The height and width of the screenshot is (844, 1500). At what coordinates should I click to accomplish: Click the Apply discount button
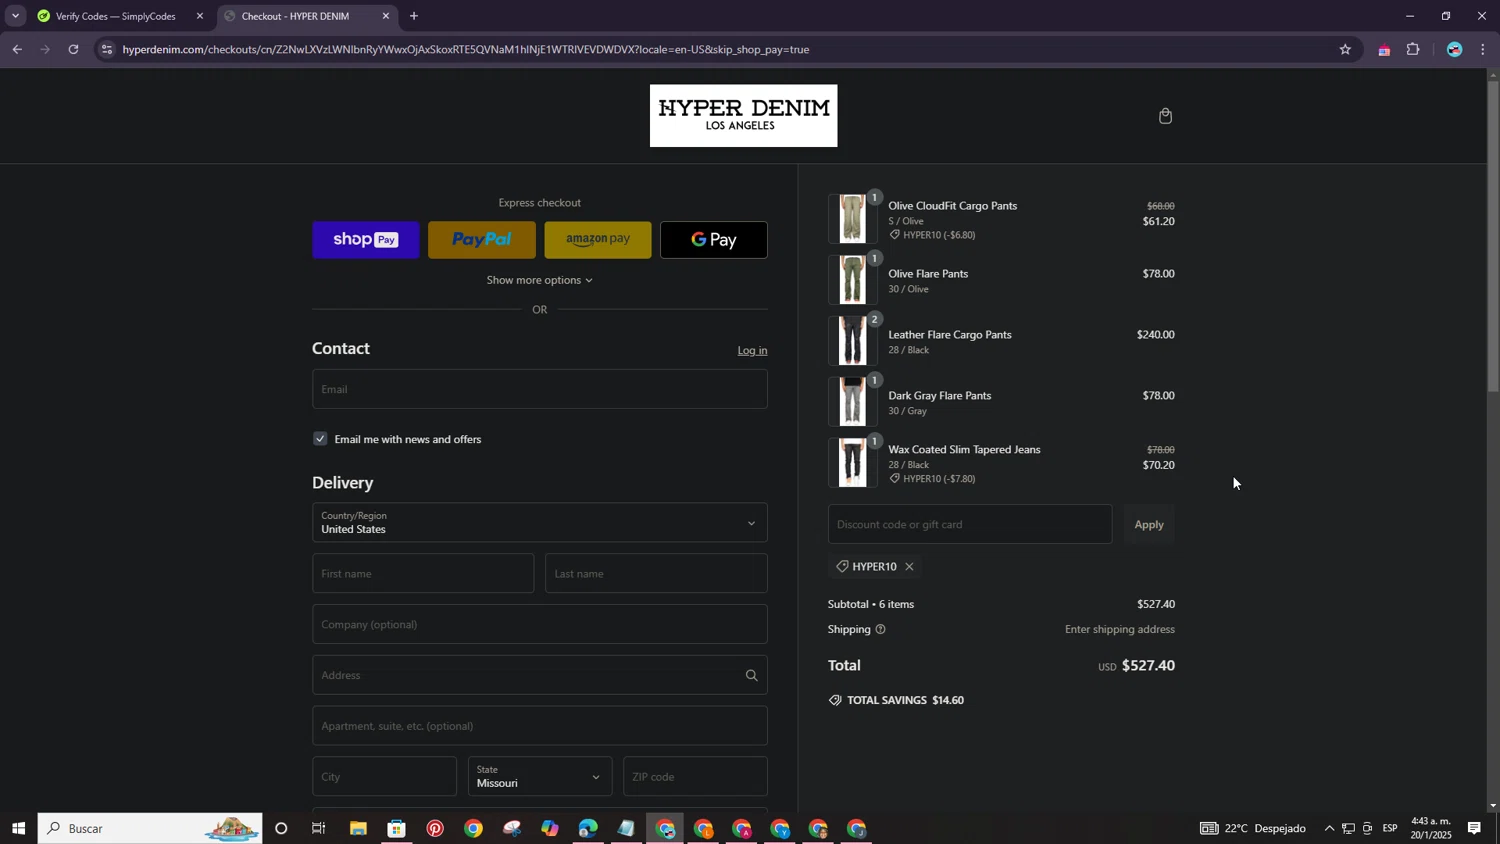point(1149,525)
